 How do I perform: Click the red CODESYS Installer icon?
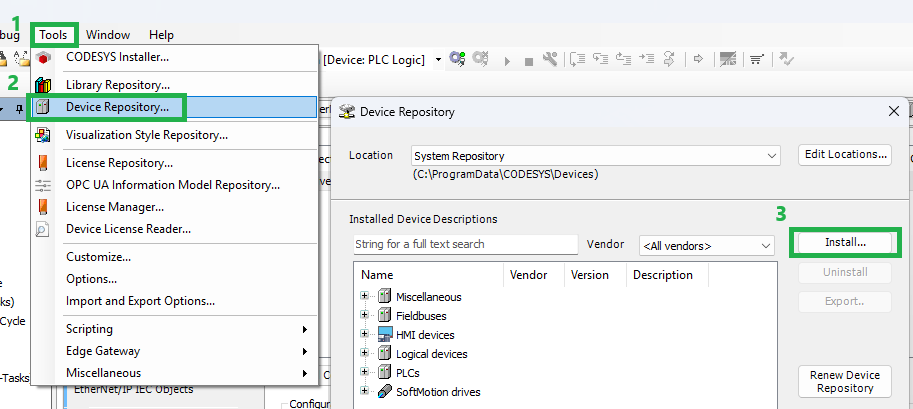point(43,58)
